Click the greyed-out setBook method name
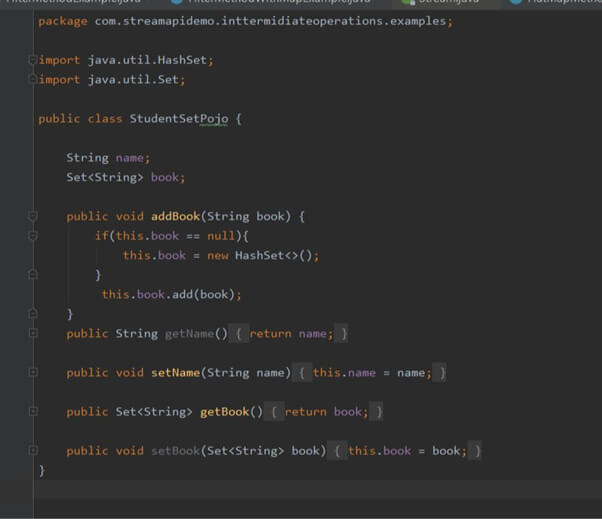The width and height of the screenshot is (602, 519). (x=175, y=451)
